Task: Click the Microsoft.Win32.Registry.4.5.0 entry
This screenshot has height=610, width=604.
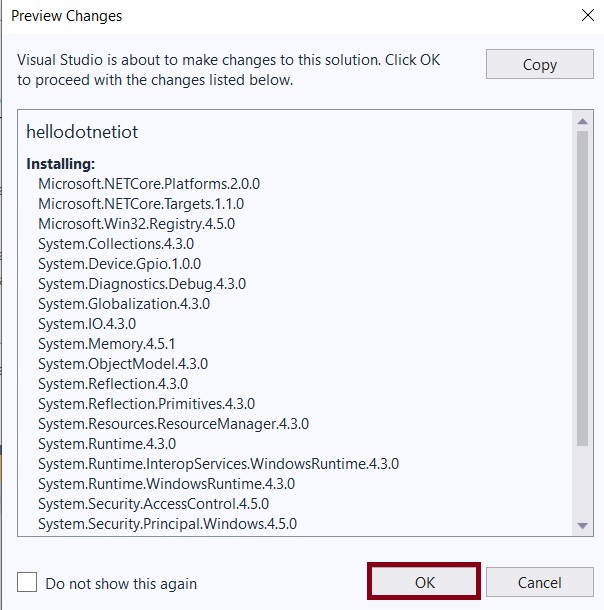Action: tap(136, 224)
